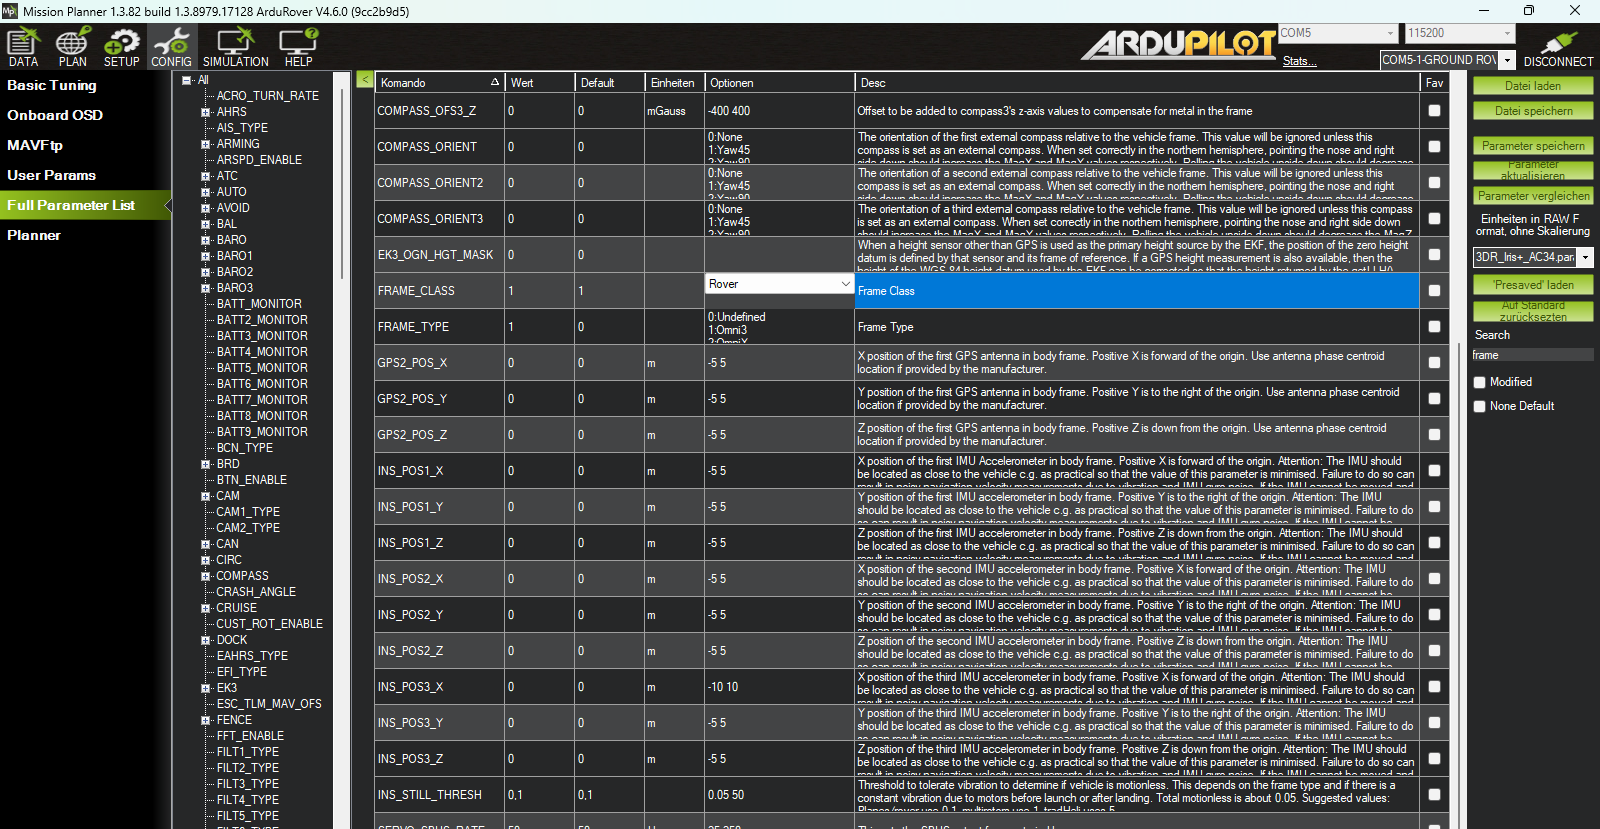Open the HELP monitor icon
Image resolution: width=1600 pixels, height=829 pixels.
click(298, 47)
